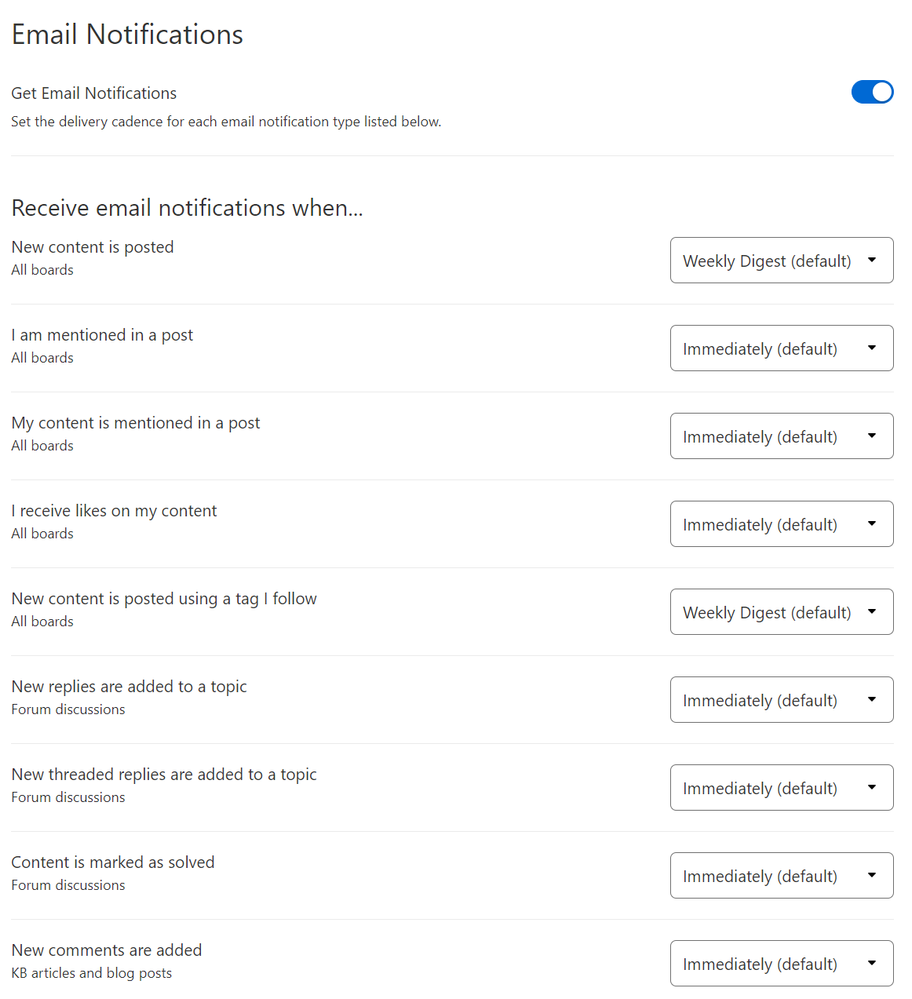Click the 'Get Email Notifications' label text
The image size is (912, 999).
point(94,93)
